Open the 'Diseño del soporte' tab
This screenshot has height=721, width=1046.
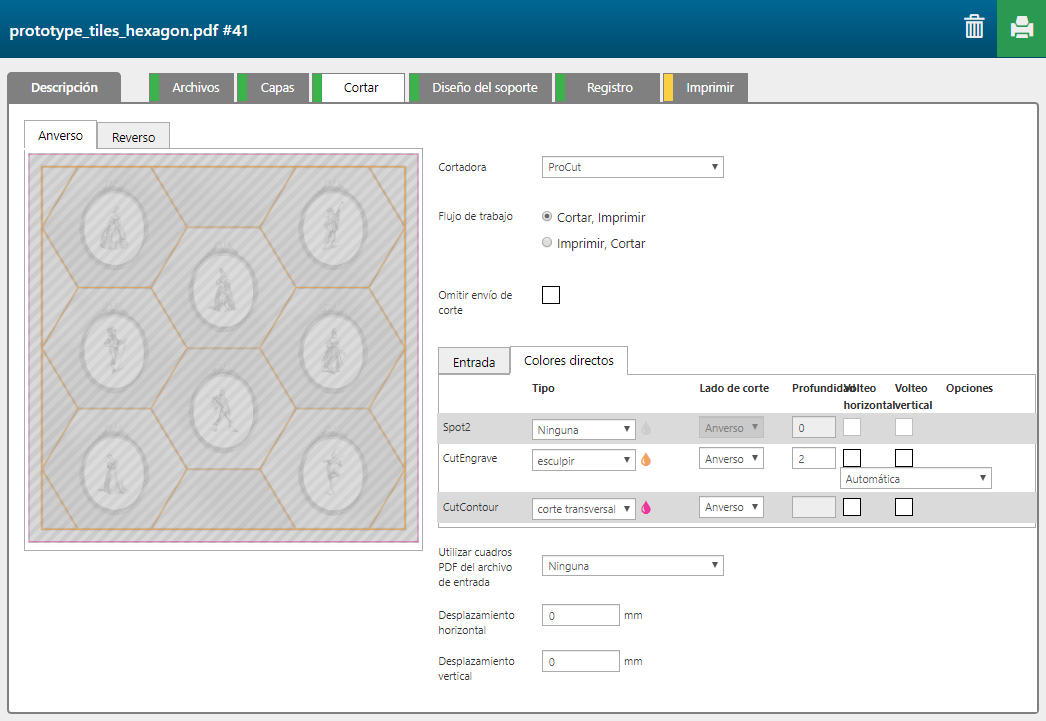484,88
